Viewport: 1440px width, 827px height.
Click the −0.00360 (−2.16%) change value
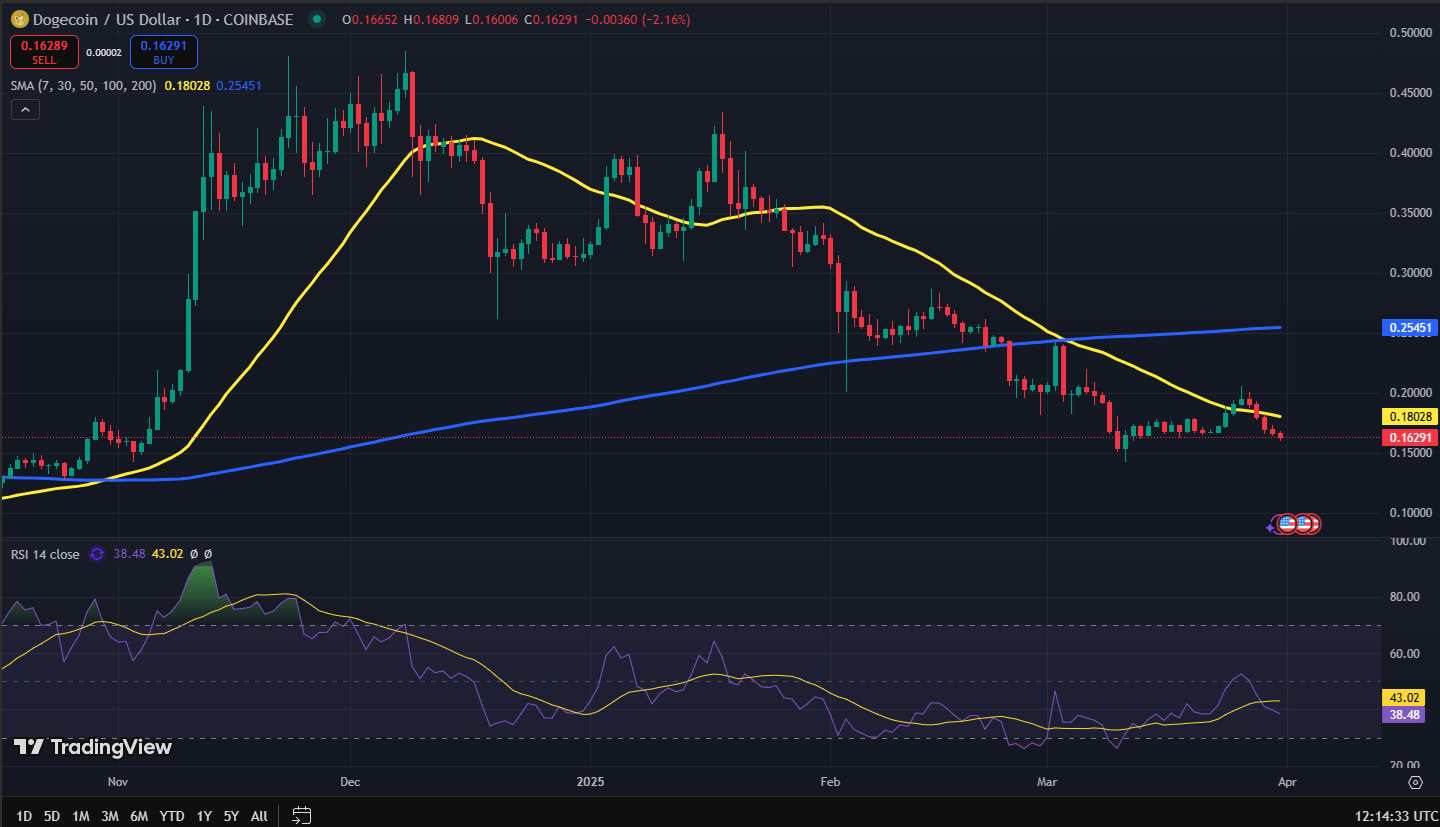(637, 19)
